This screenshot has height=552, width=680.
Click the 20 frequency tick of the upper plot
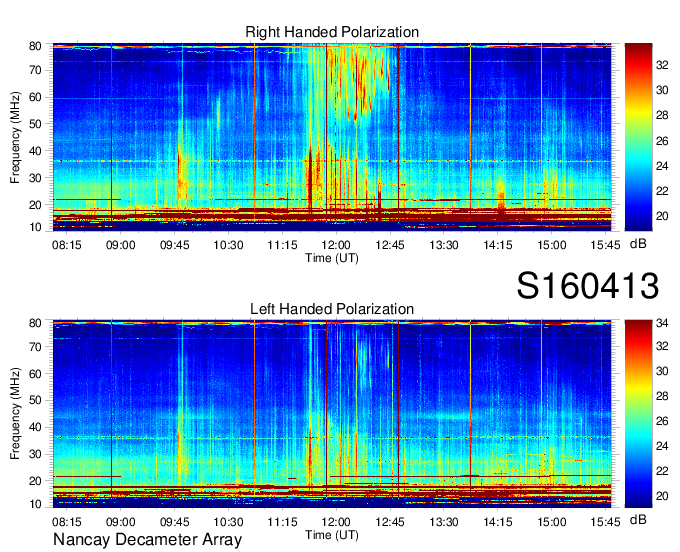[x=35, y=205]
